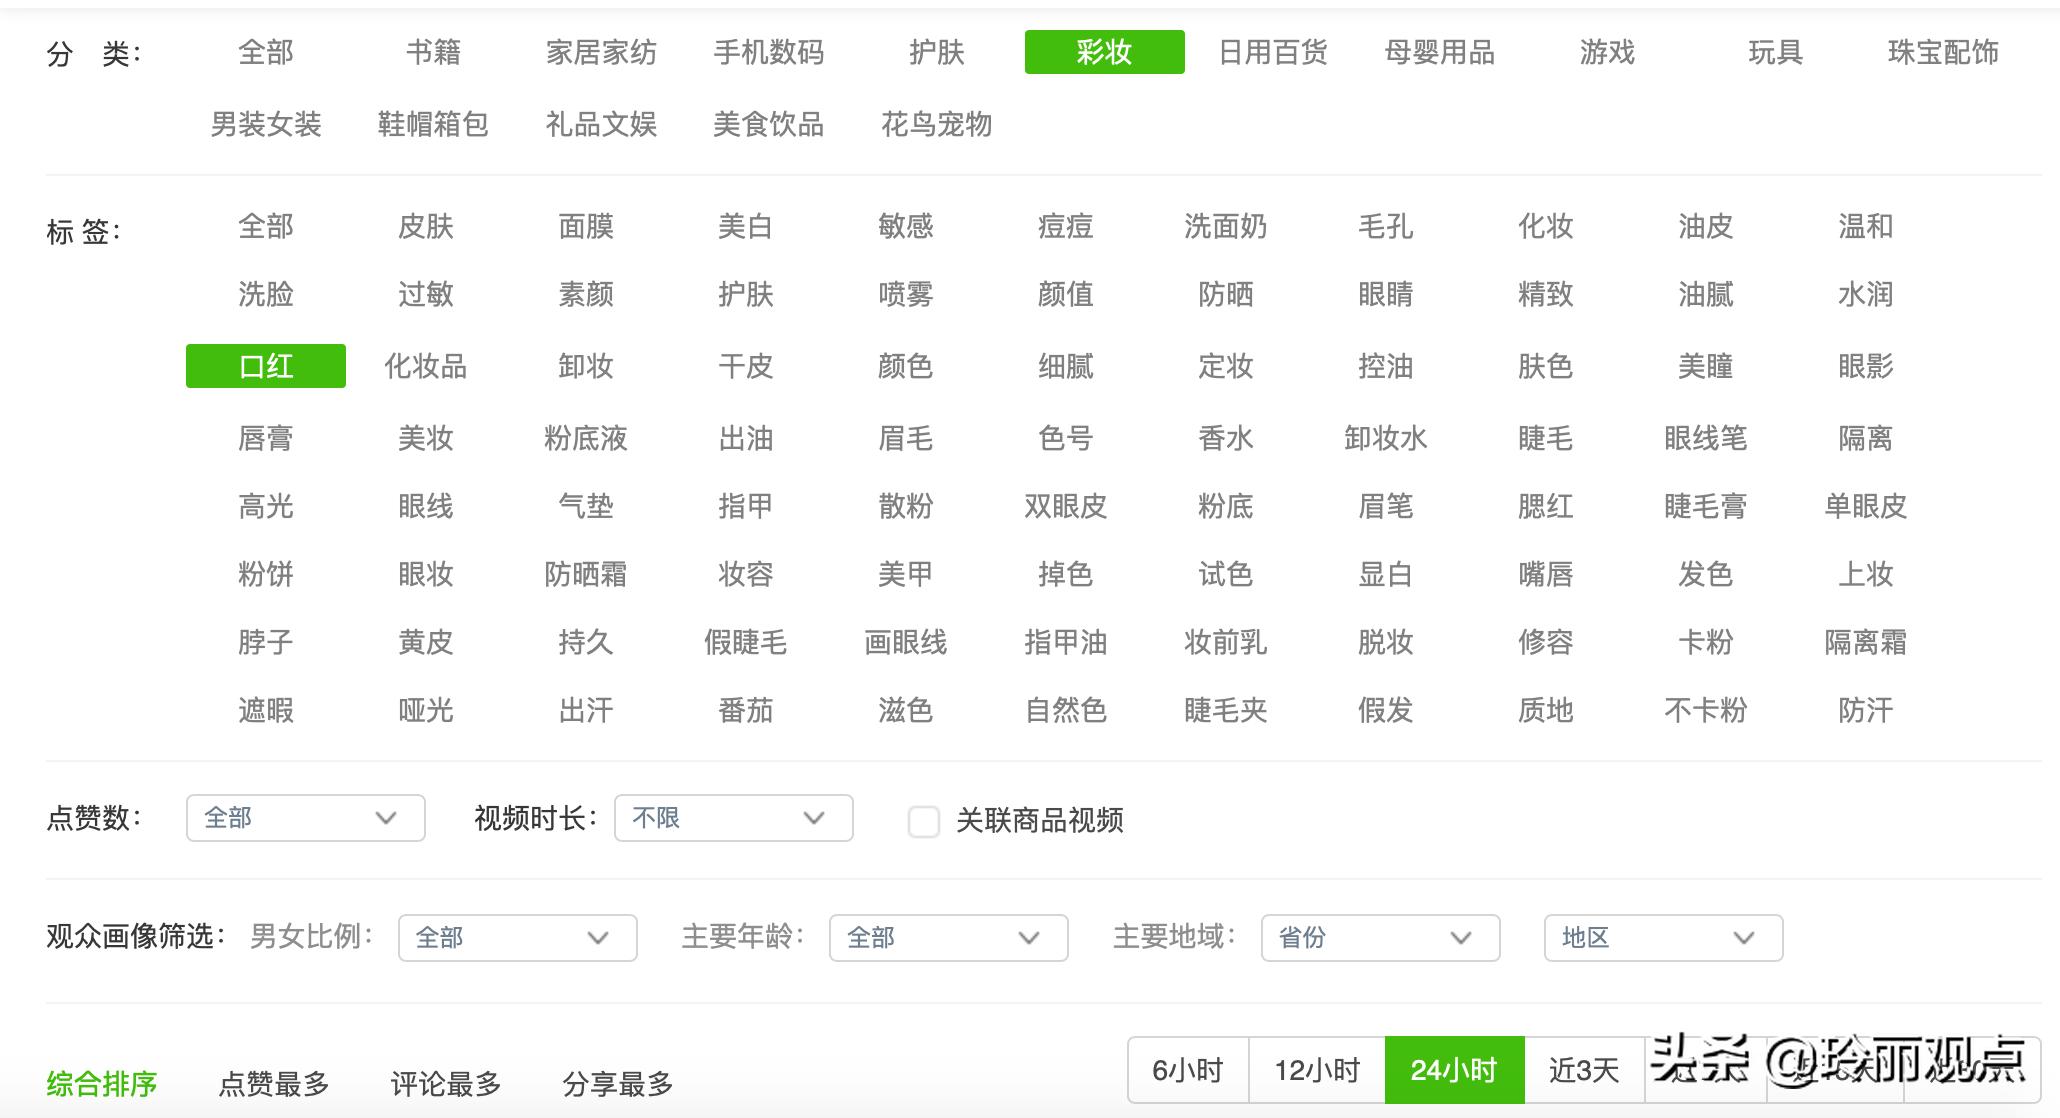Pick the 眼影 tag
This screenshot has width=2060, height=1118.
(x=1866, y=366)
